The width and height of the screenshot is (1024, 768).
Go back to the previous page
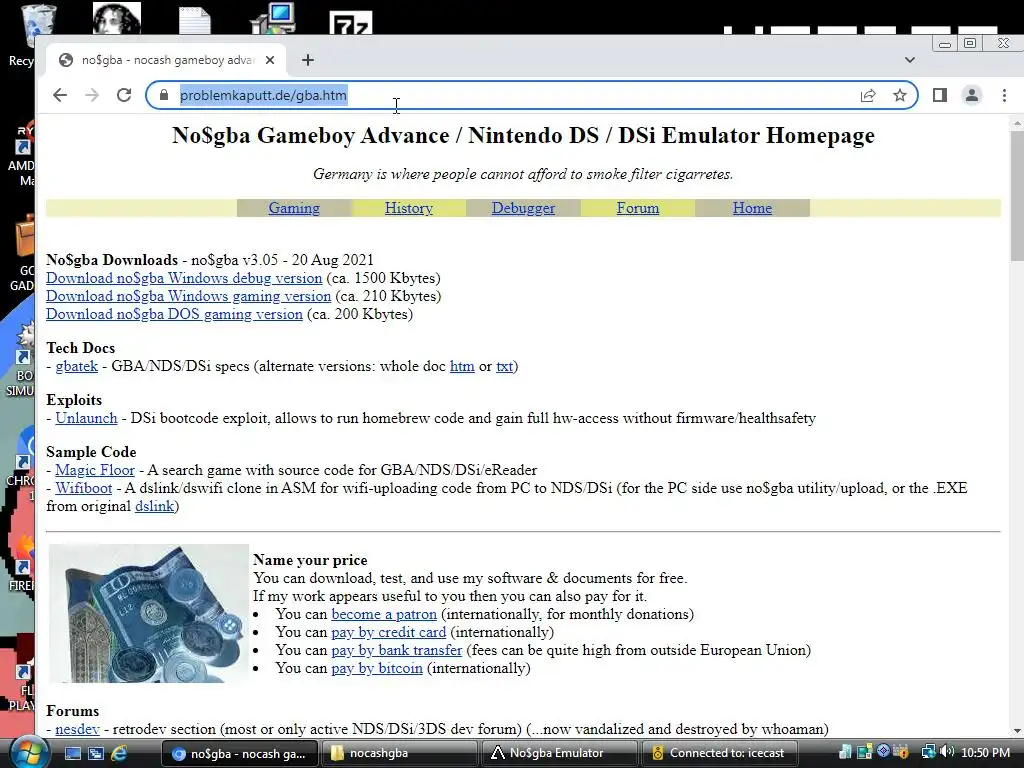(x=60, y=95)
